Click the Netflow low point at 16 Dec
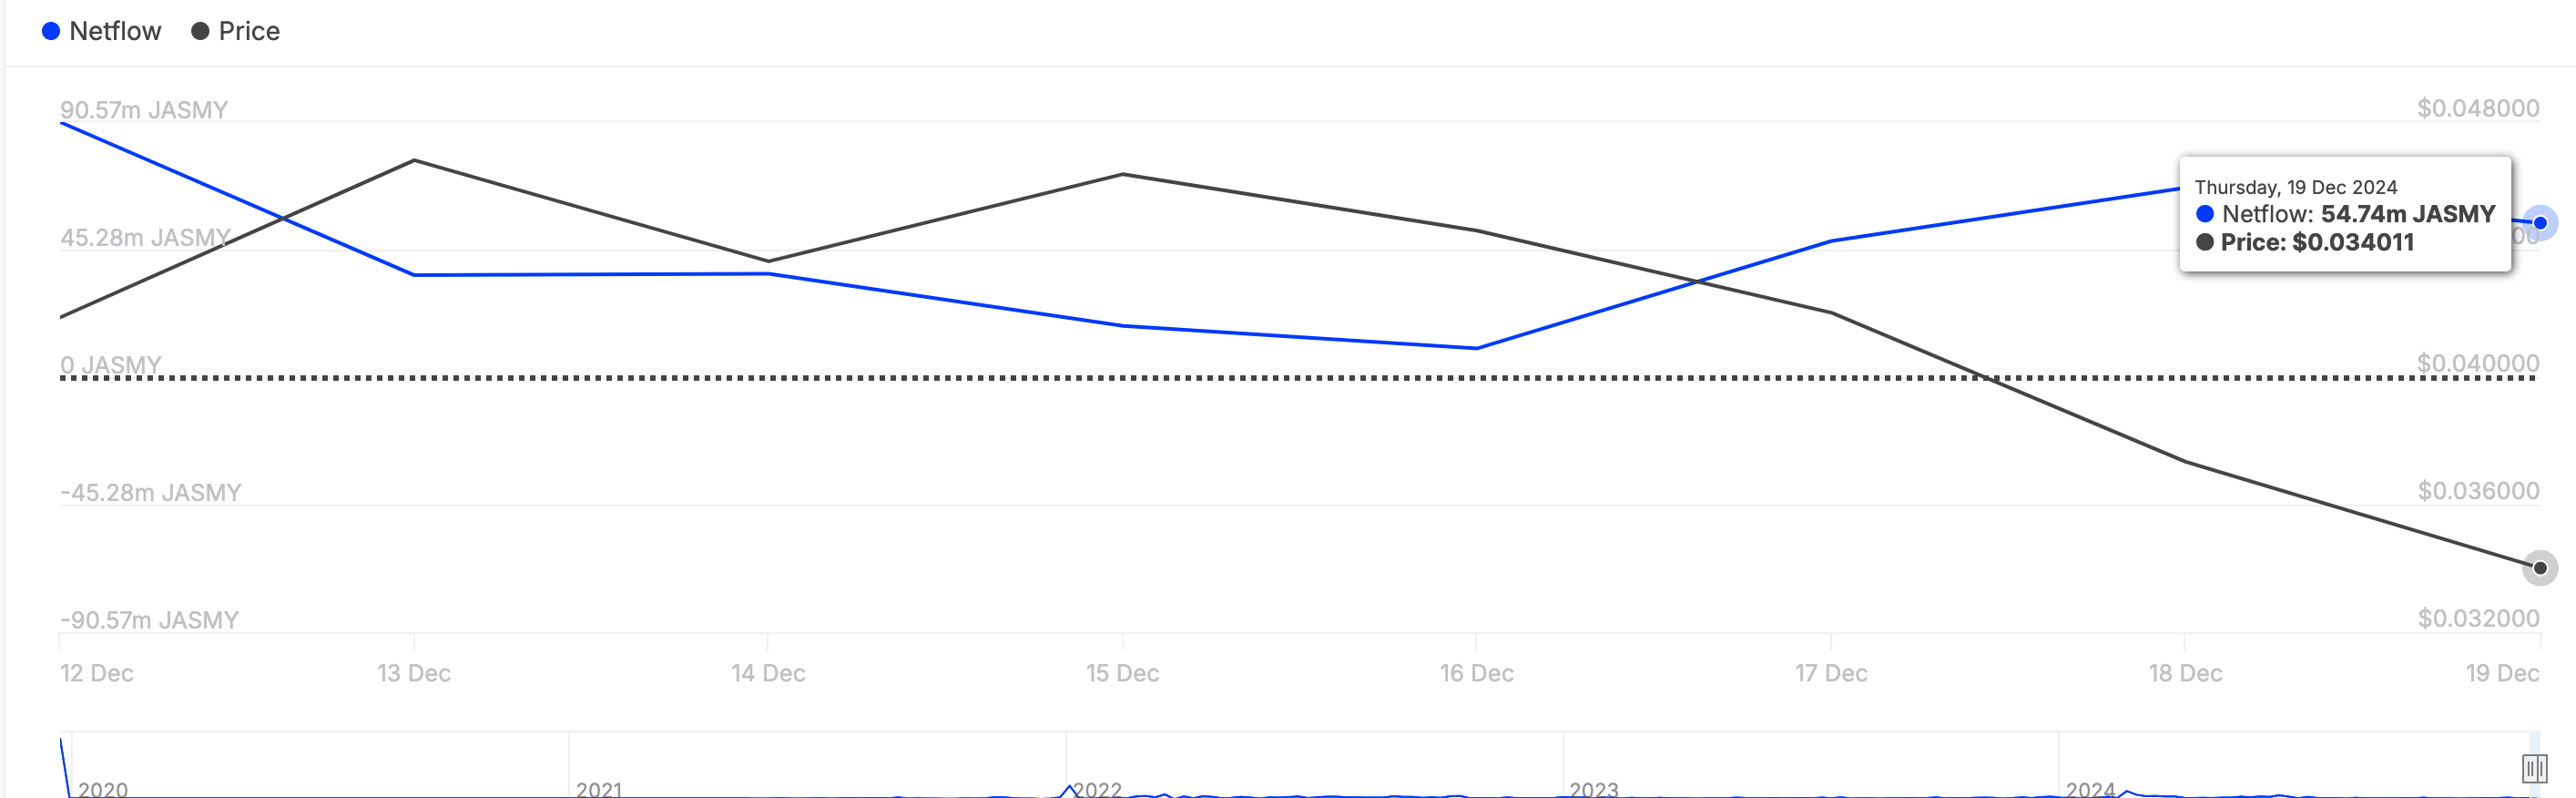 click(x=1477, y=348)
